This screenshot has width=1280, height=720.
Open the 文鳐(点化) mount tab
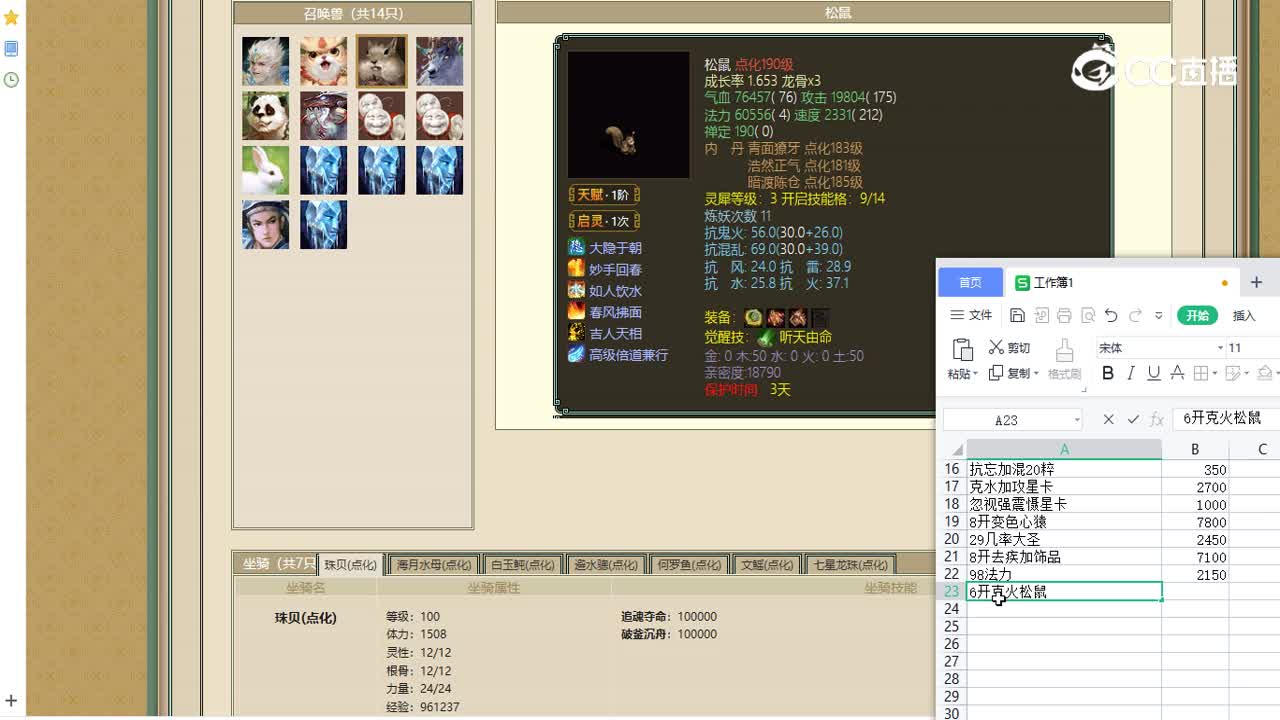coord(766,564)
